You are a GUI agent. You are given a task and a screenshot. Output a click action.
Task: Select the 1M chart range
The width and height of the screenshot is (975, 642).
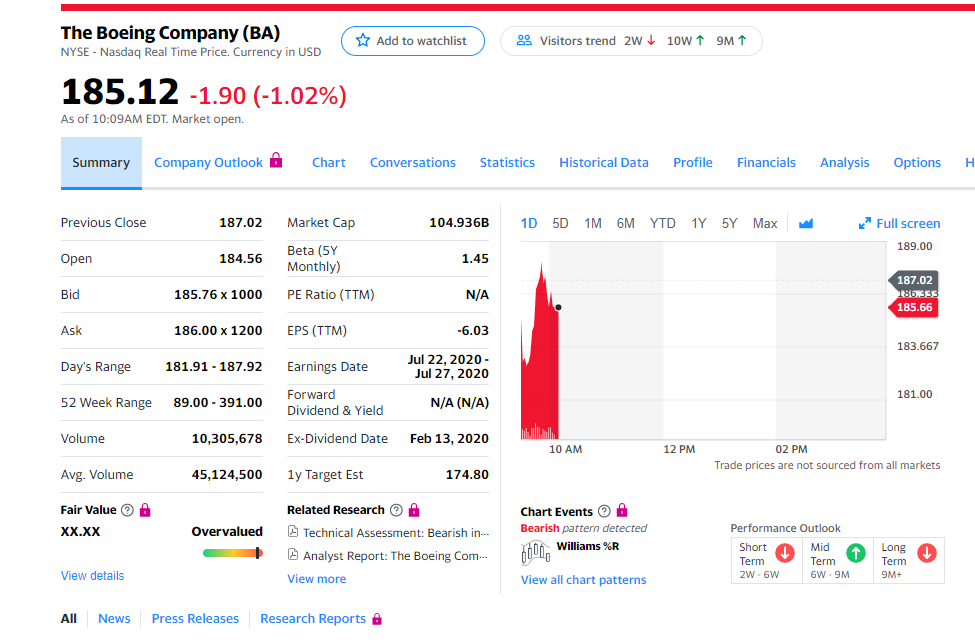tap(593, 223)
